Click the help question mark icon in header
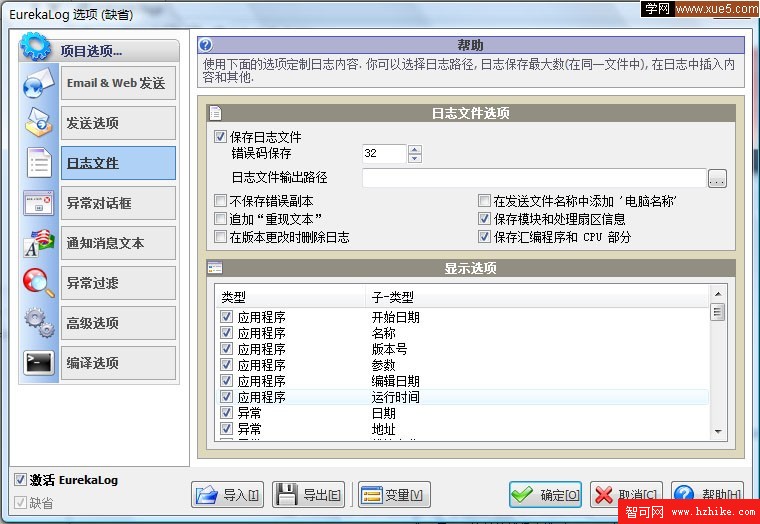The width and height of the screenshot is (760, 524). pos(206,45)
